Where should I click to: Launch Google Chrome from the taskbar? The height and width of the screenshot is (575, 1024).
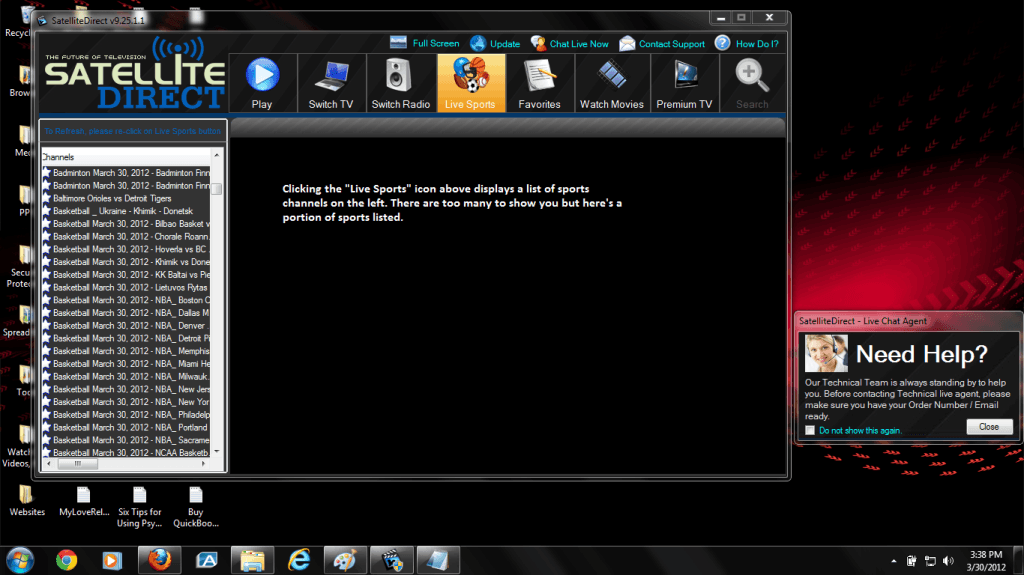[66, 561]
